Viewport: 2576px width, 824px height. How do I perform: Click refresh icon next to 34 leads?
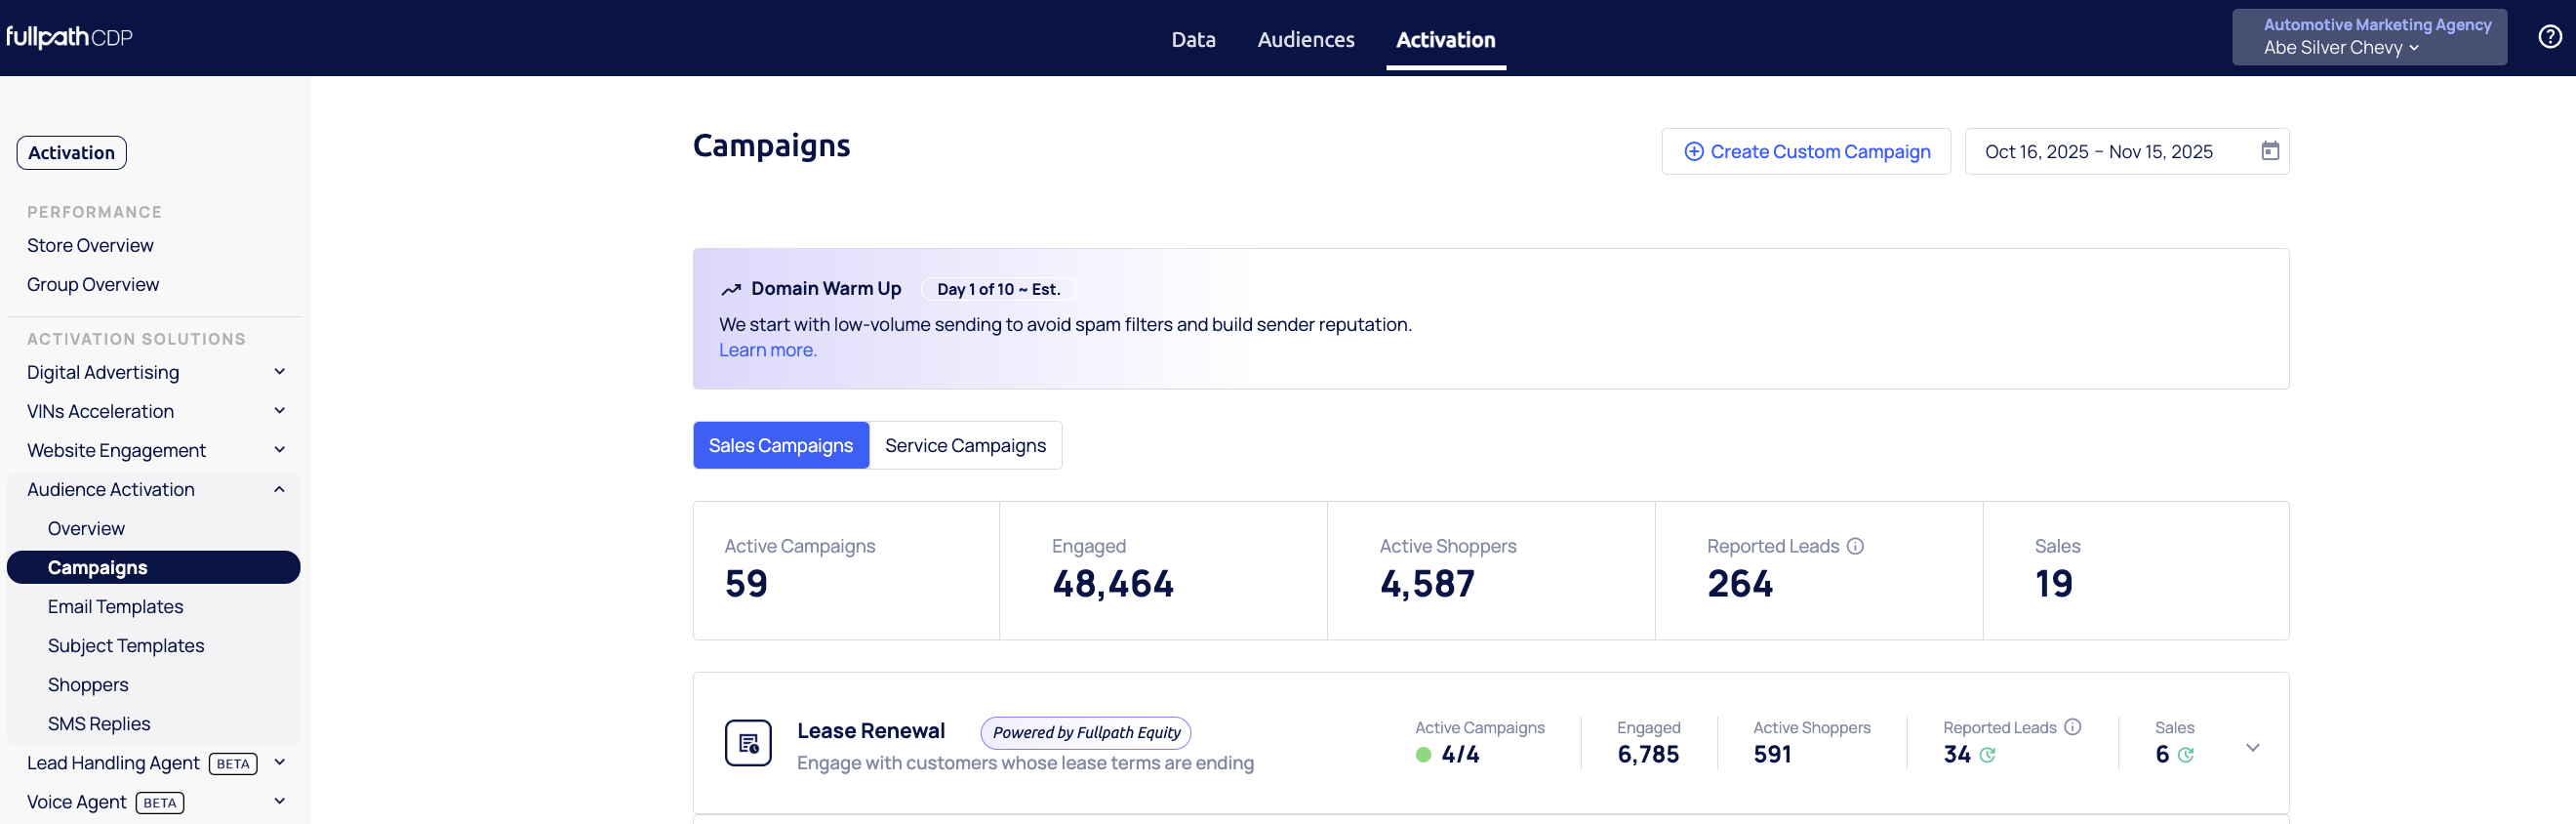pos(1987,755)
